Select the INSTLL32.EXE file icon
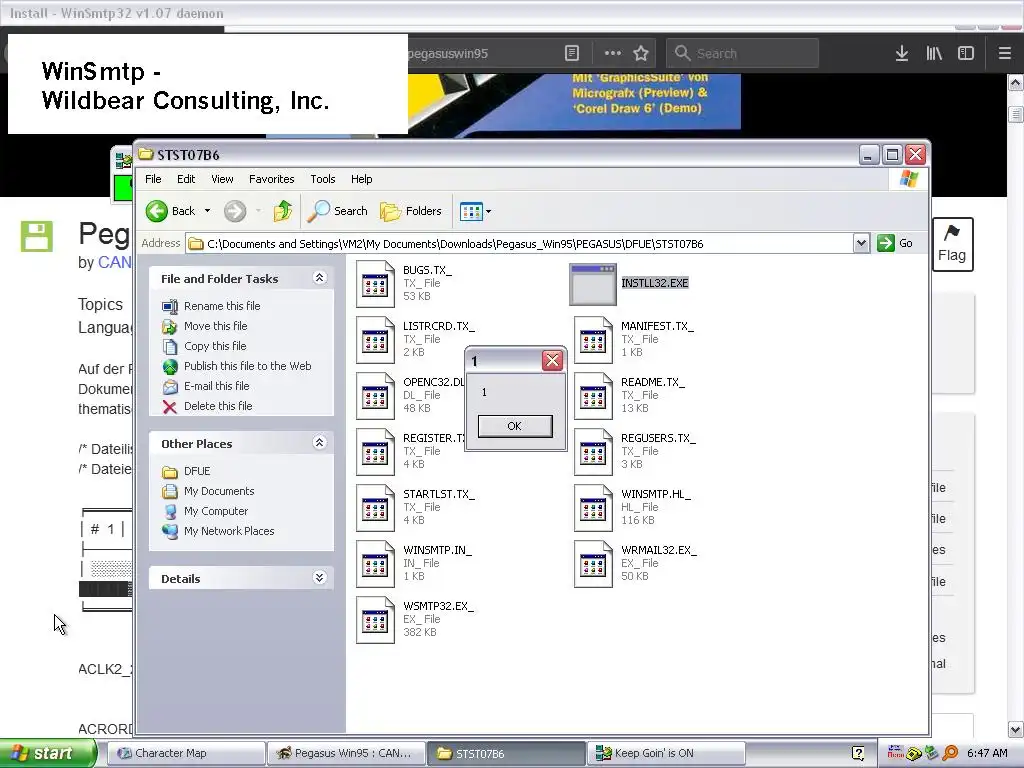This screenshot has width=1024, height=768. tap(593, 284)
